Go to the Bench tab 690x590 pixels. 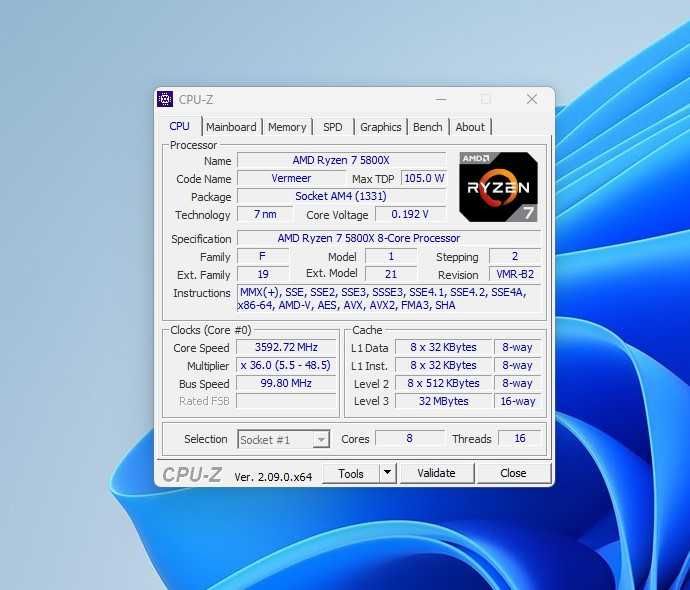[427, 127]
